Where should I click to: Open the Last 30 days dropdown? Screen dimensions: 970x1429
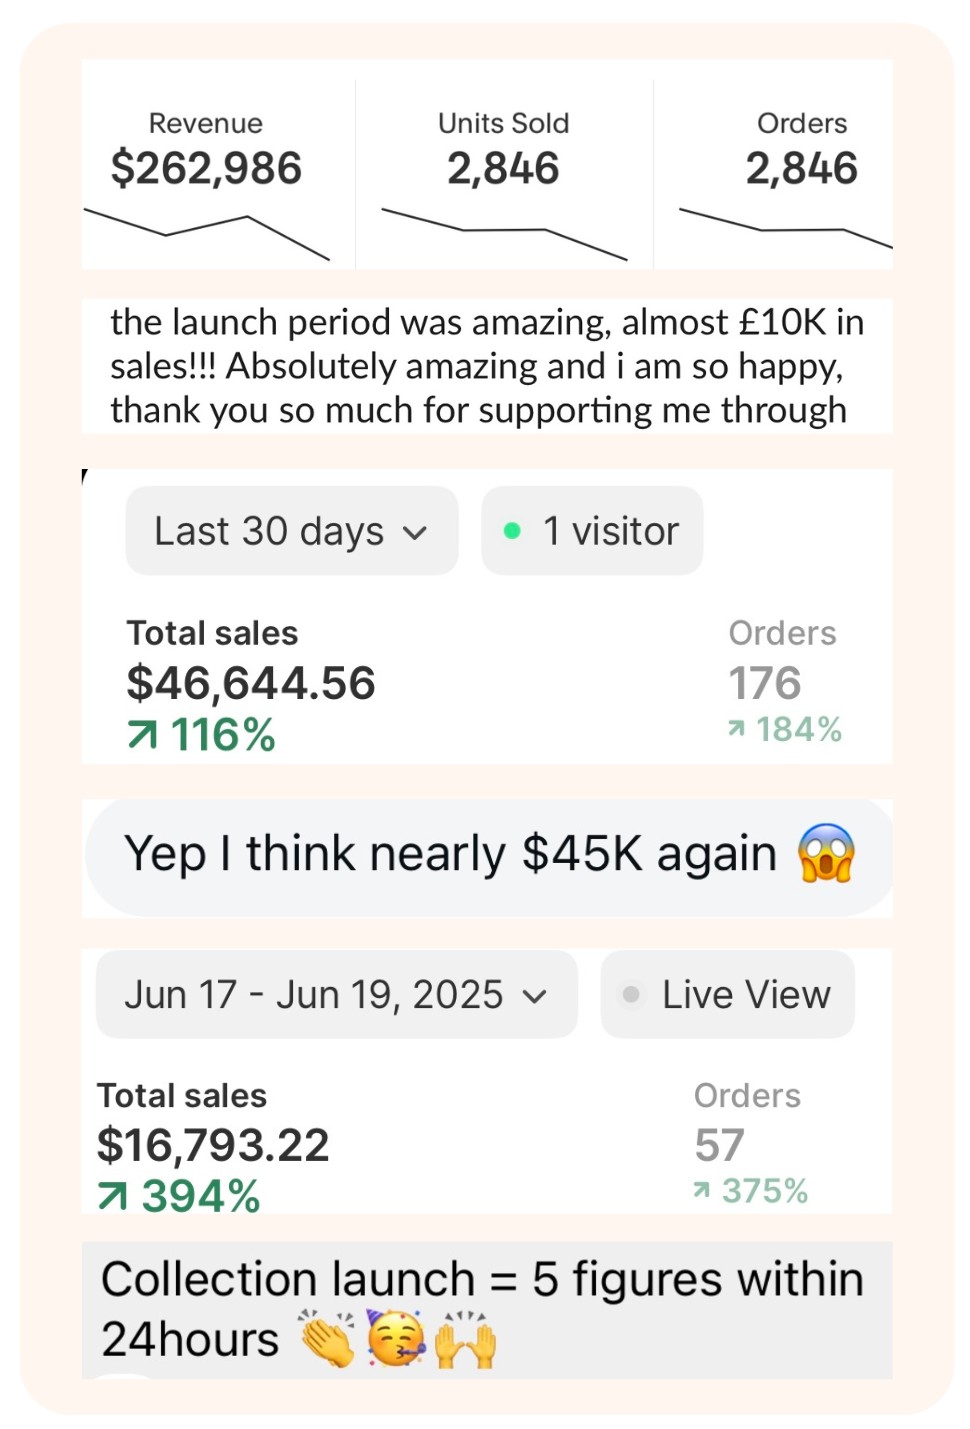(x=291, y=531)
